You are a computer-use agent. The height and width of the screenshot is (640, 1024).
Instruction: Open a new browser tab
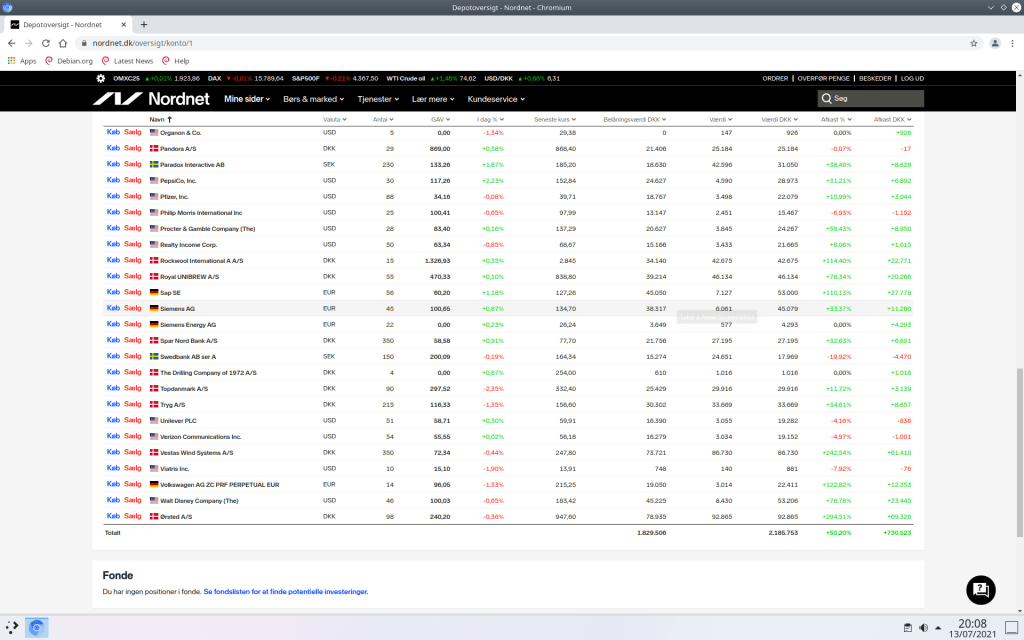(144, 24)
